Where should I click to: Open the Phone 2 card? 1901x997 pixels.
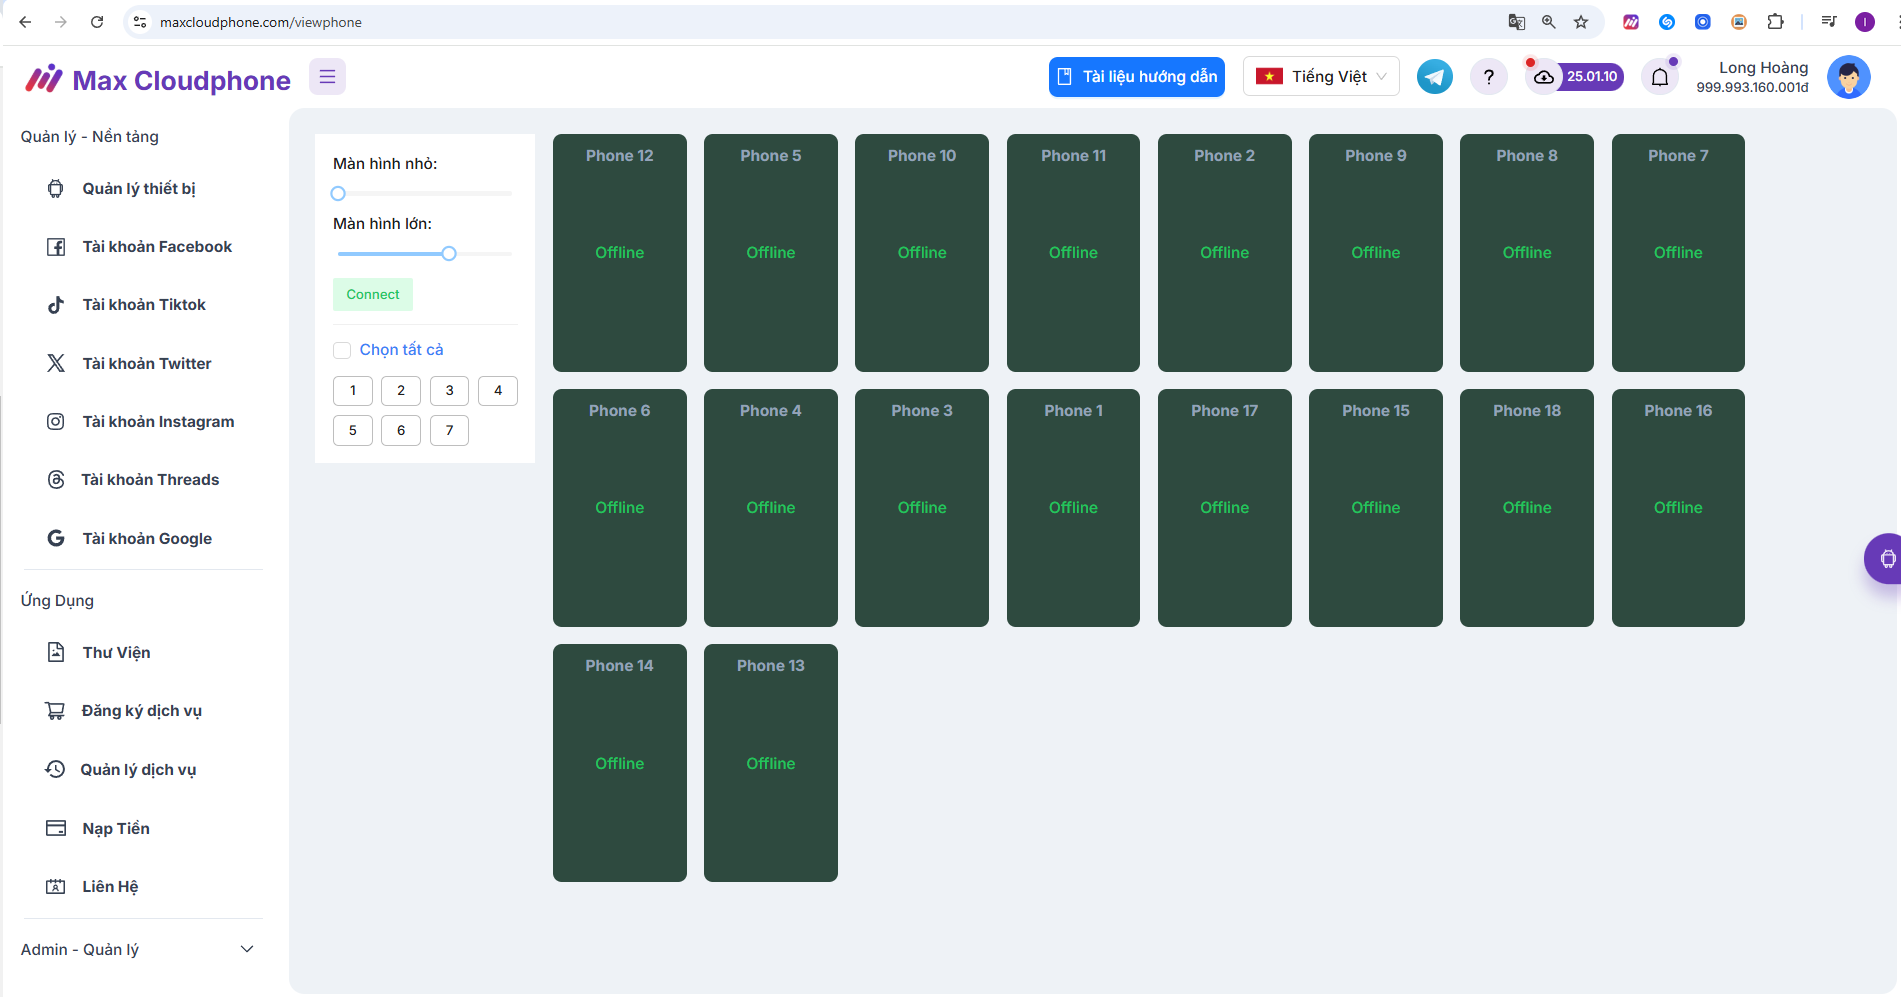coord(1225,253)
